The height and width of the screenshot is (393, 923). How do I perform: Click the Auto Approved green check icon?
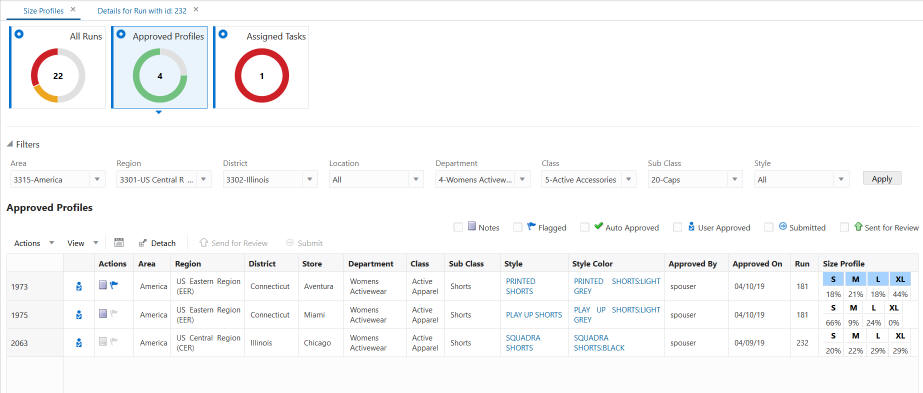pyautogui.click(x=599, y=226)
